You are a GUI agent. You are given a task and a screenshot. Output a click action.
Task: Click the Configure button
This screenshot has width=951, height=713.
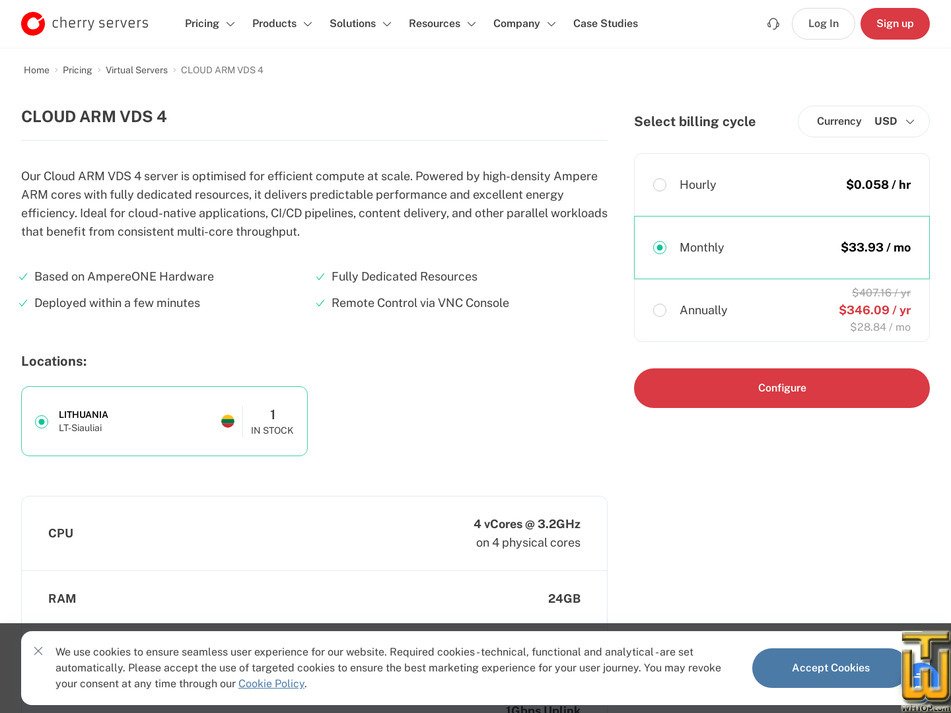click(x=781, y=388)
